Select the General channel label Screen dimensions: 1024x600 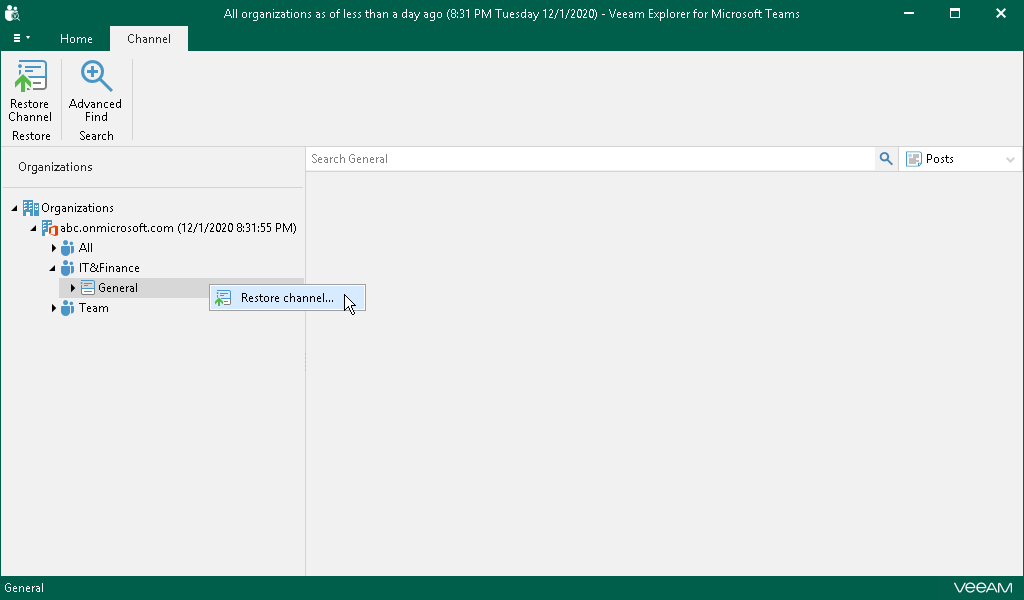tap(118, 288)
